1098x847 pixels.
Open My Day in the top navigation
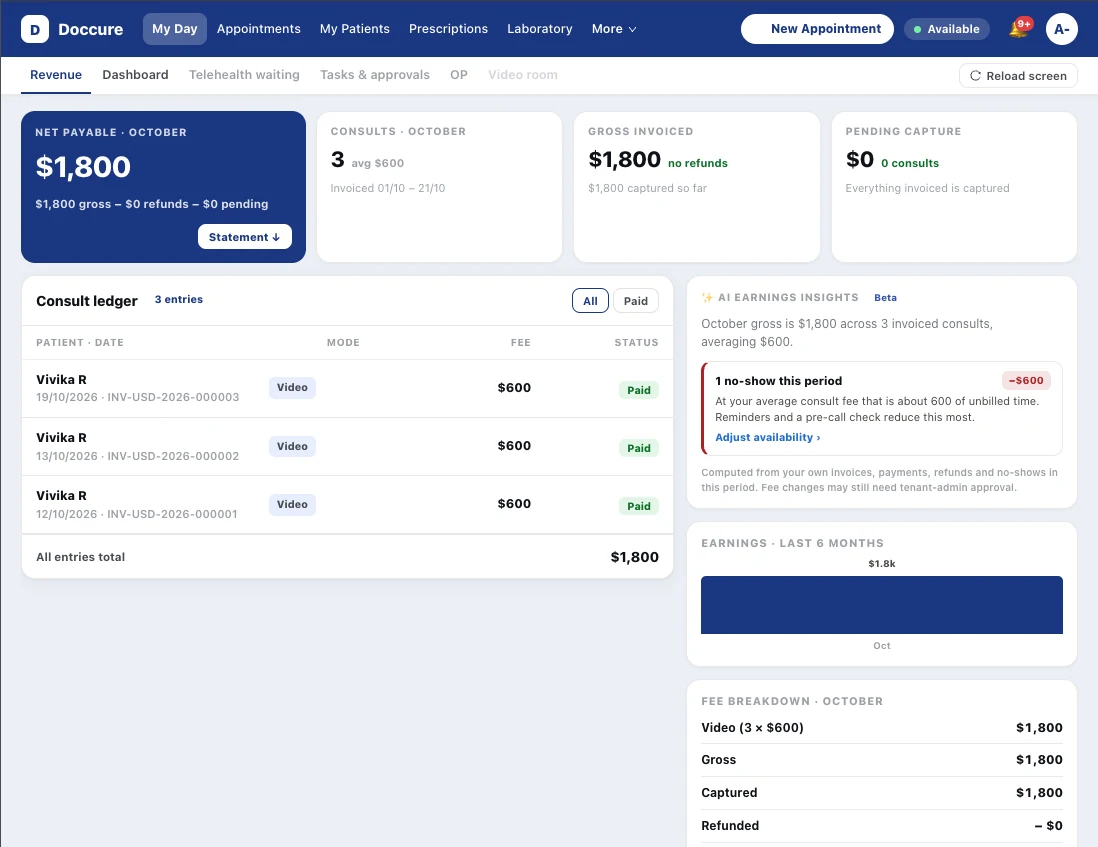tap(174, 29)
